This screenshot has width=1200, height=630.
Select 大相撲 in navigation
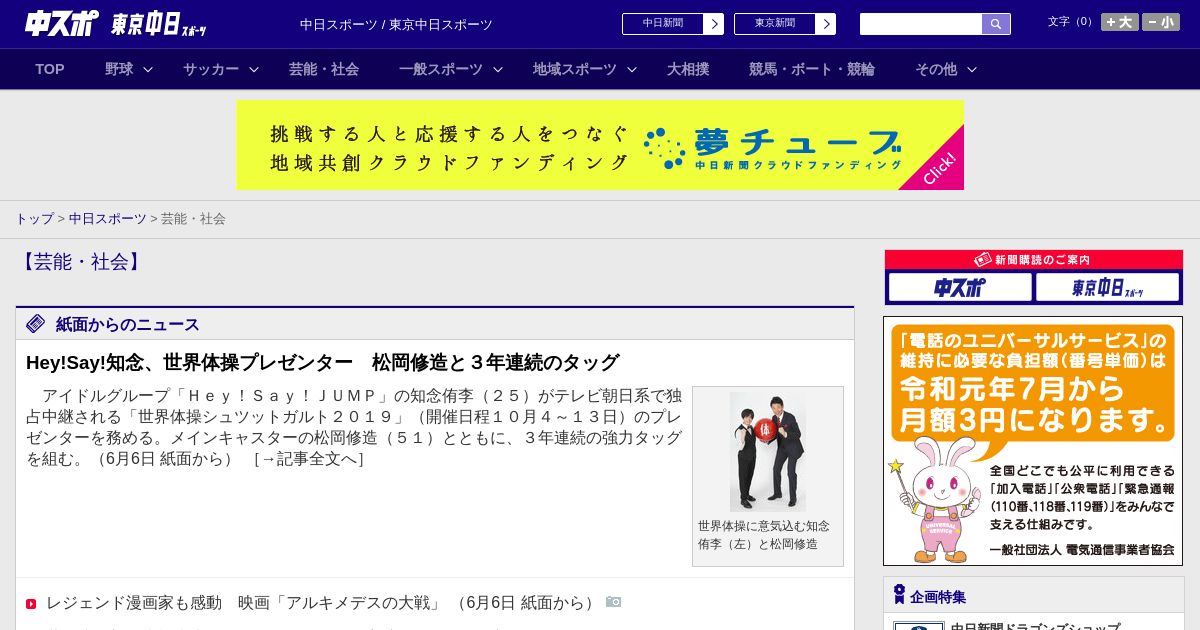click(688, 69)
